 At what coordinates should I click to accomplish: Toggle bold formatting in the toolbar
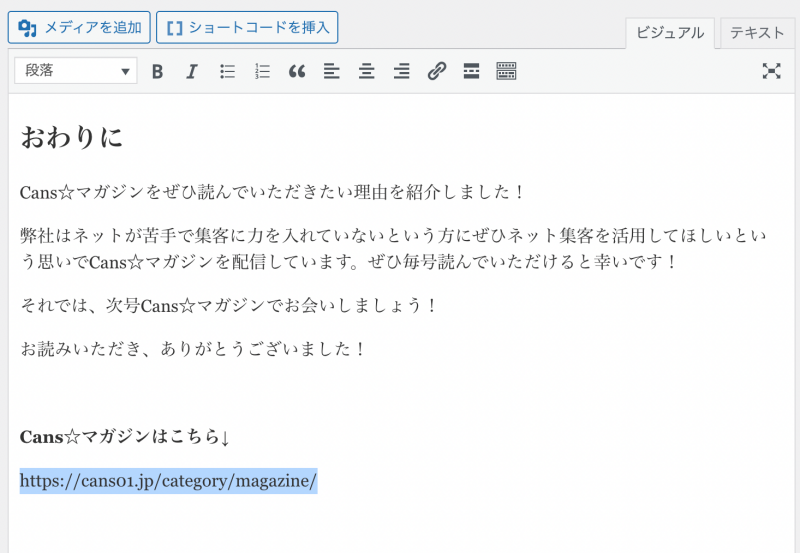coord(157,71)
